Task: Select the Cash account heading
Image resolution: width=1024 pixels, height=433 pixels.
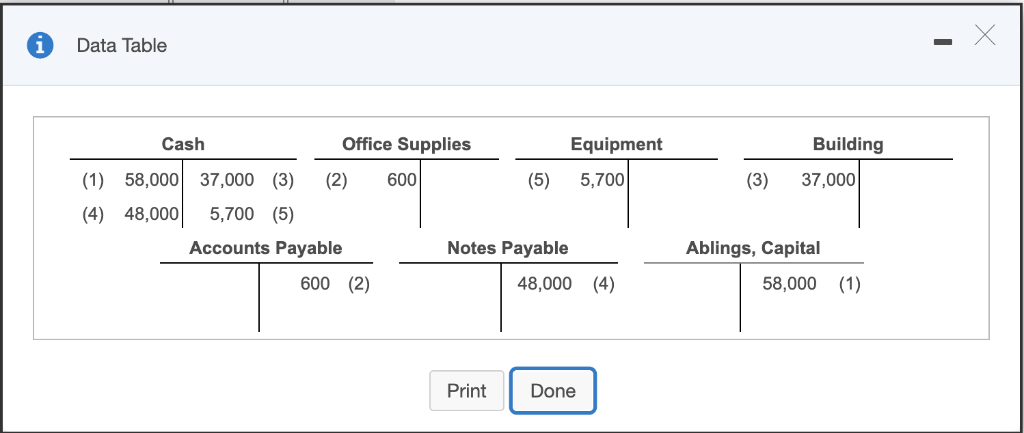Action: point(183,144)
